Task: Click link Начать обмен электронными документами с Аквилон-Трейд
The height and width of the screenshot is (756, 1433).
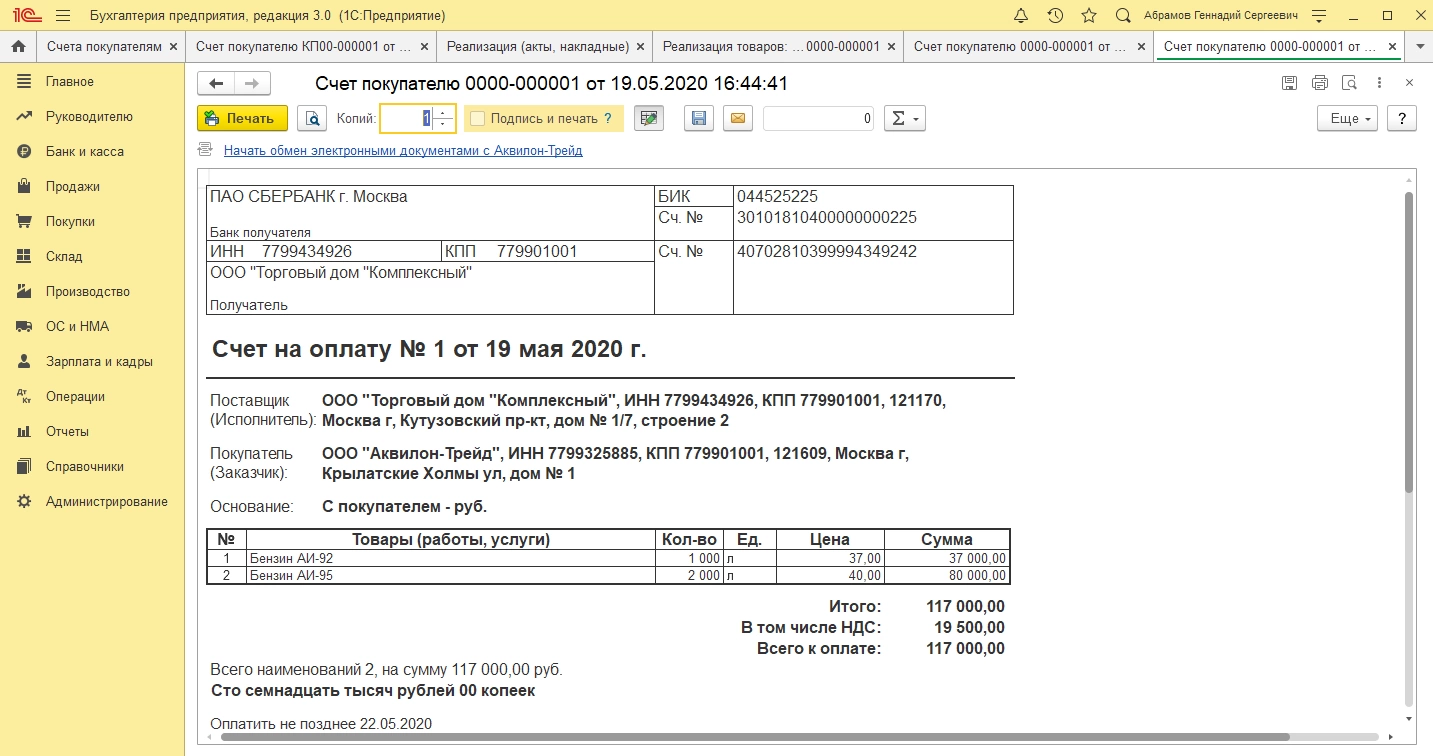Action: 403,151
